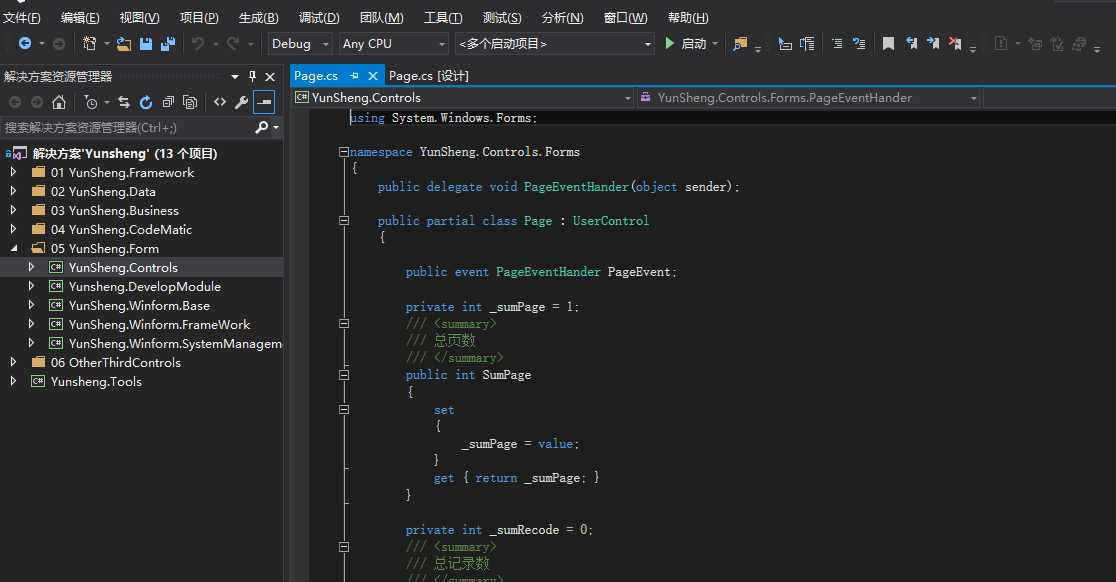
Task: Click the Refresh icon in Solution Explorer
Action: click(146, 102)
